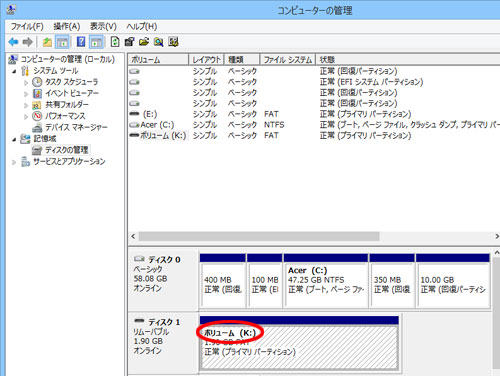Viewport: 500px width, 376px height.
Task: Sort by the レイアウト column header
Action: pos(207,60)
